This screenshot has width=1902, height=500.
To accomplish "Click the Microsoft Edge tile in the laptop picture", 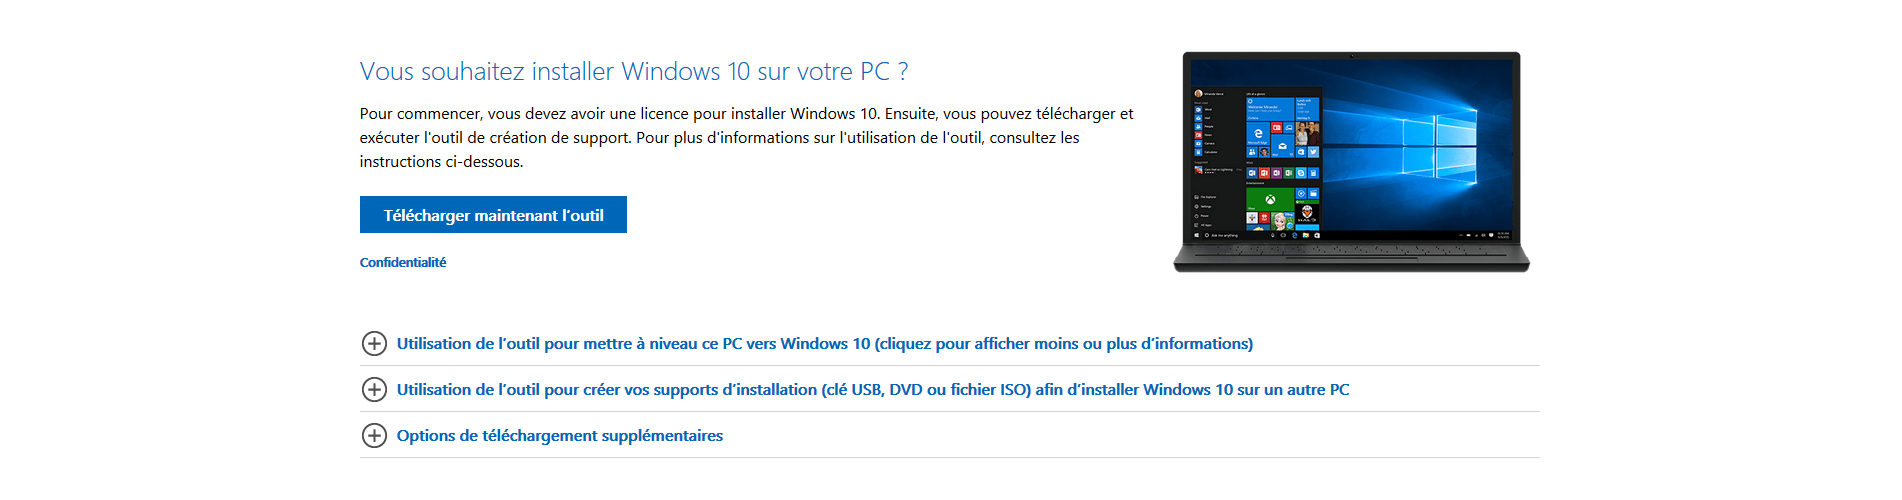I will tap(1258, 134).
